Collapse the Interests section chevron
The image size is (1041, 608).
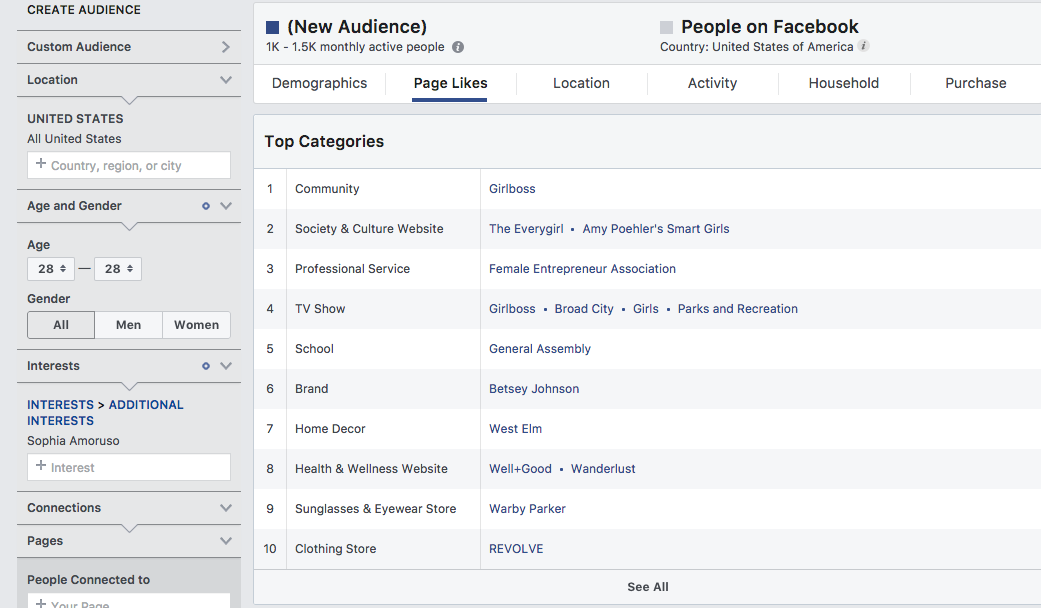pos(226,366)
